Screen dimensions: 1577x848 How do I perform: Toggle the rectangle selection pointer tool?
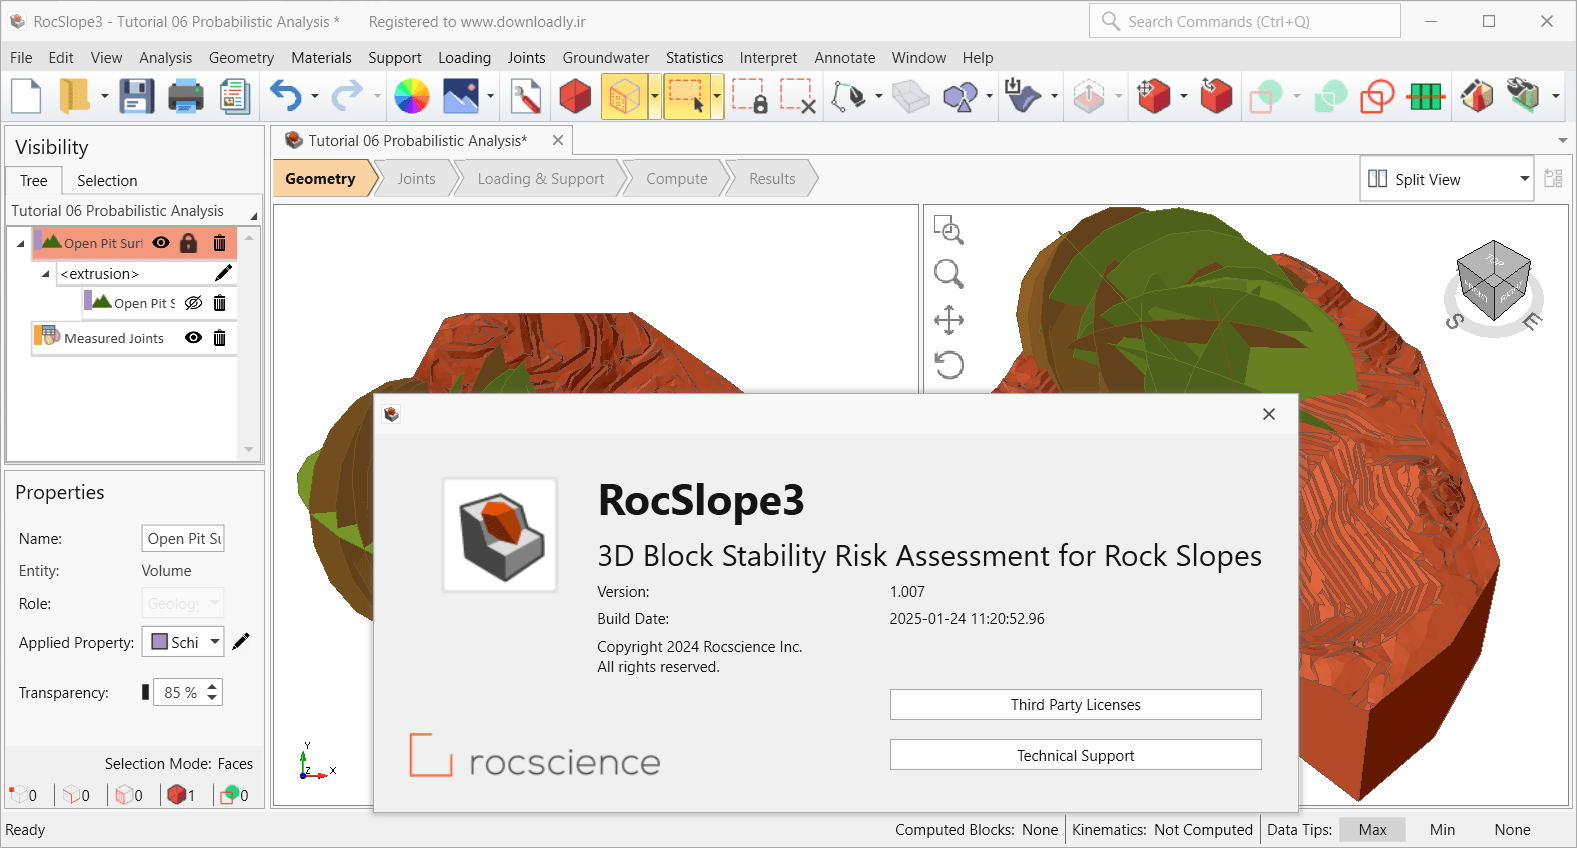(687, 97)
